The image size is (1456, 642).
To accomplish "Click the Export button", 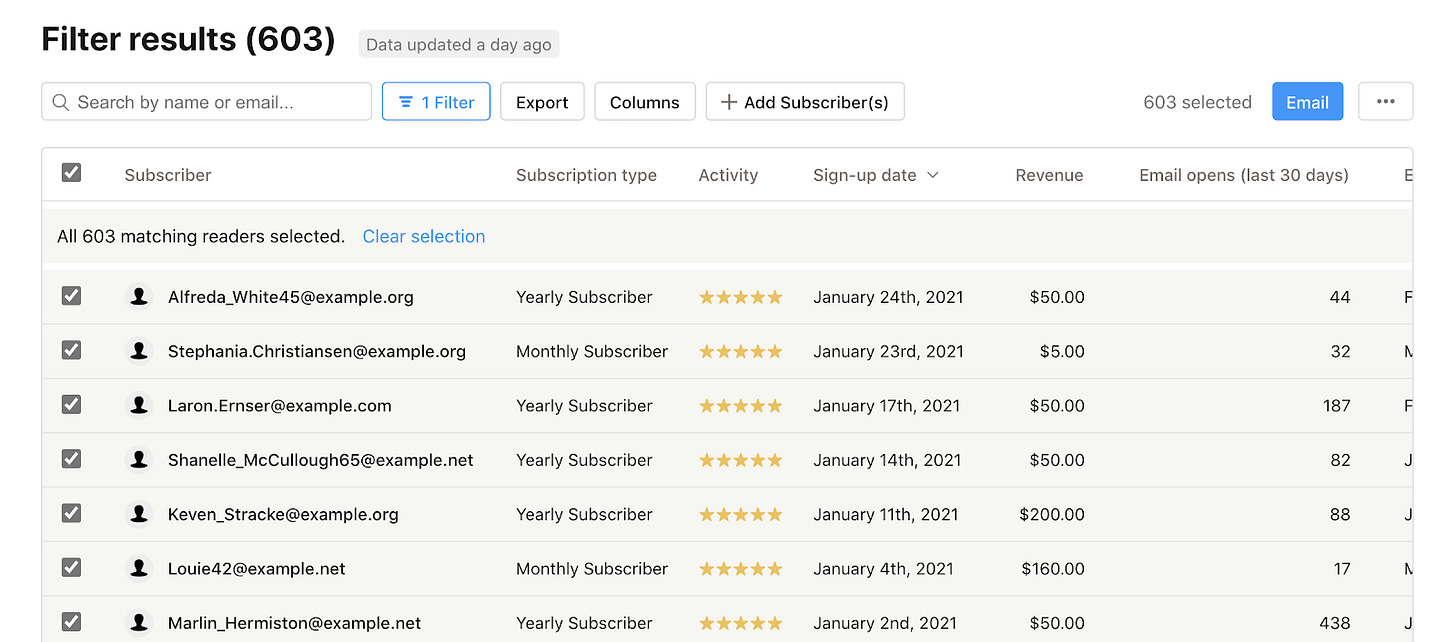I will pyautogui.click(x=542, y=101).
